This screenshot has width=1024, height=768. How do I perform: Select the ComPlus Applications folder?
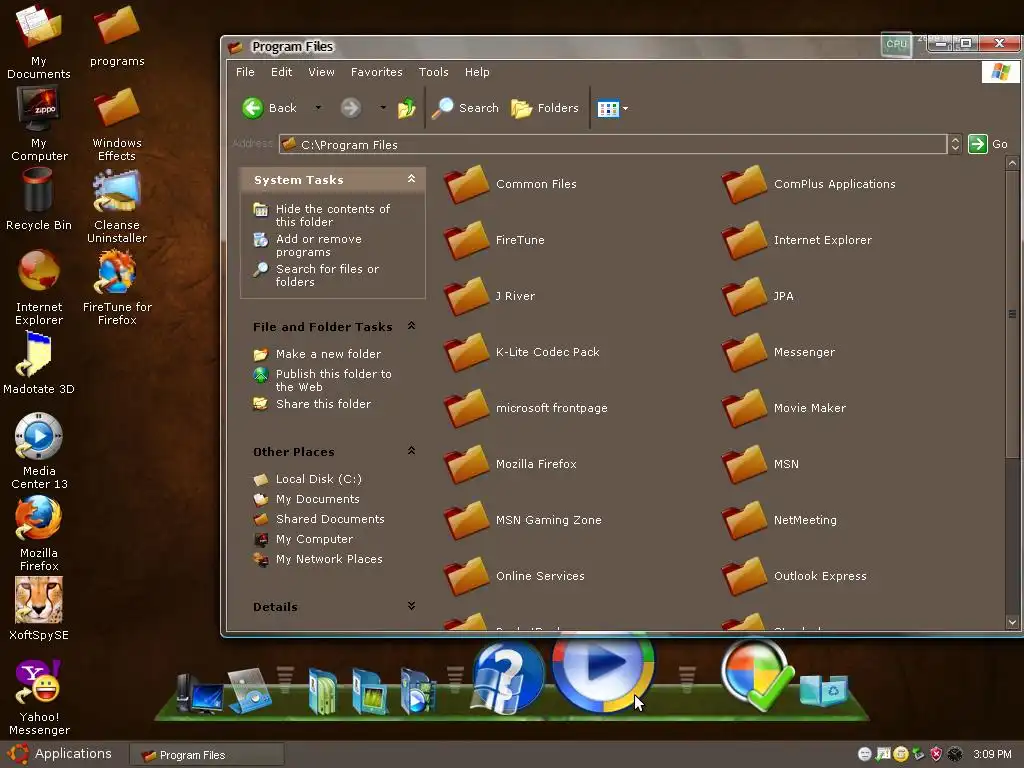click(x=808, y=184)
